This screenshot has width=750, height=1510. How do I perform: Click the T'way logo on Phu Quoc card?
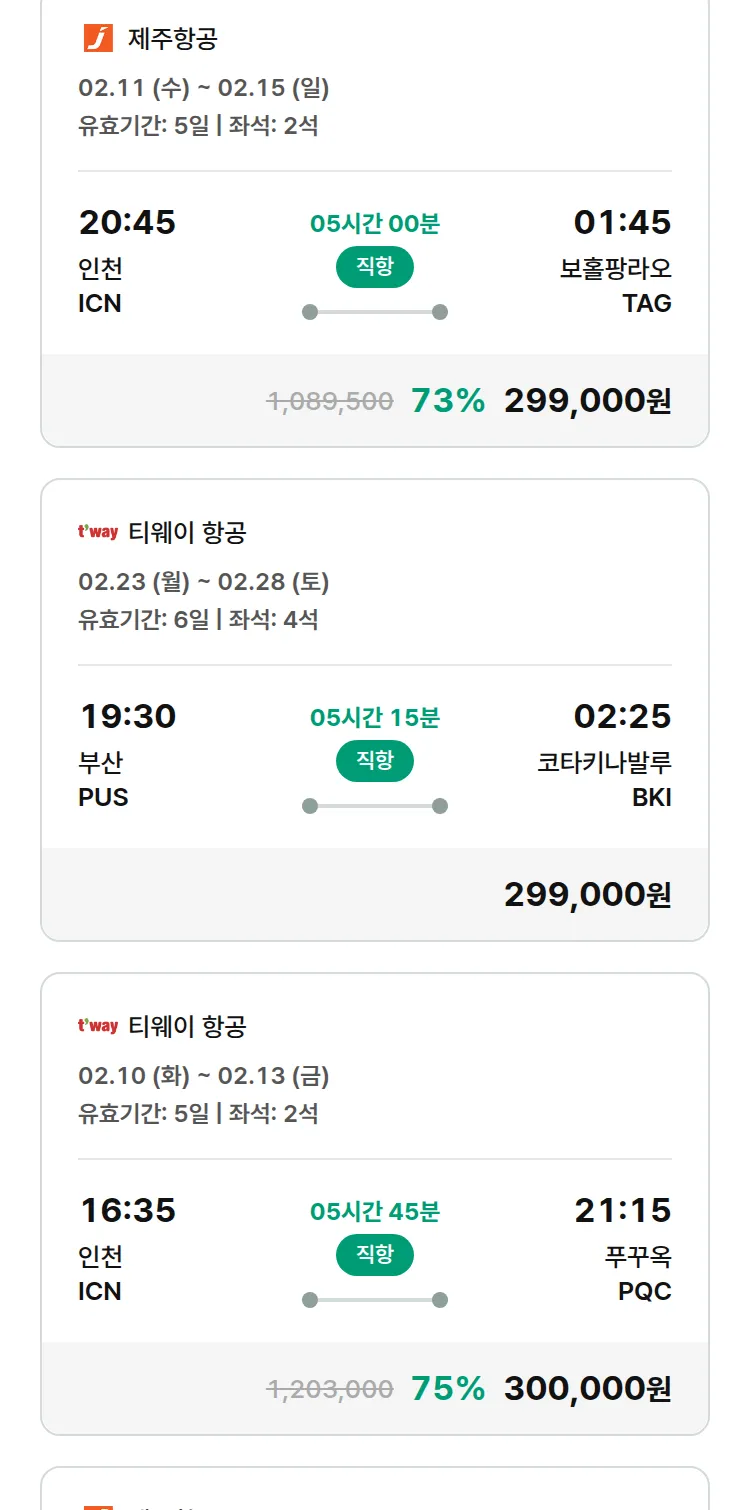tap(98, 1026)
